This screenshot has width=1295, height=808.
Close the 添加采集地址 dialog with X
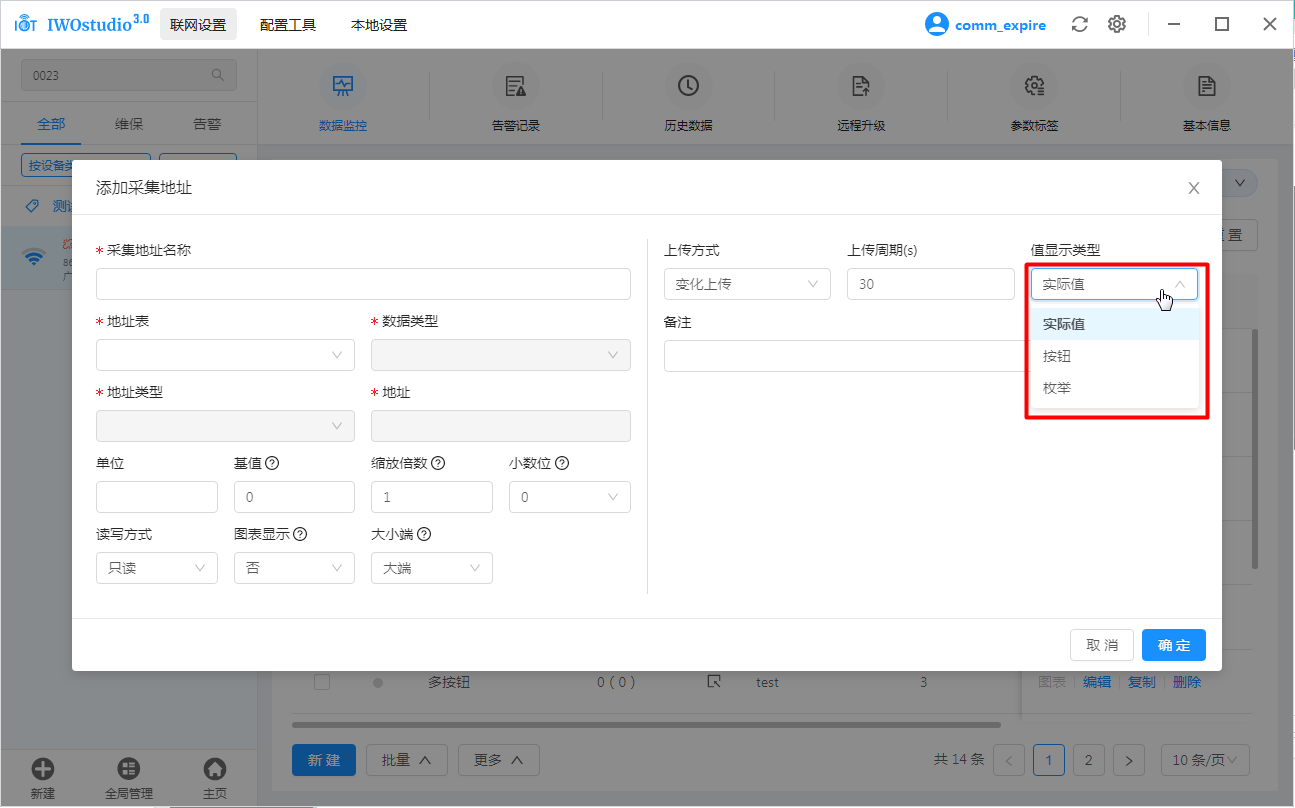click(x=1193, y=188)
